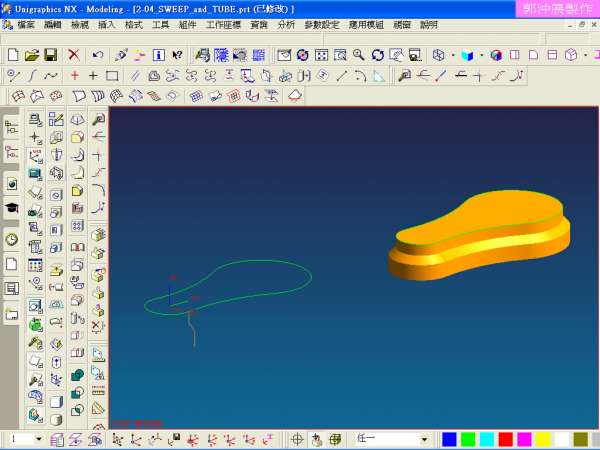600x450 pixels.
Task: Pick the yellow color swatch
Action: [543, 439]
